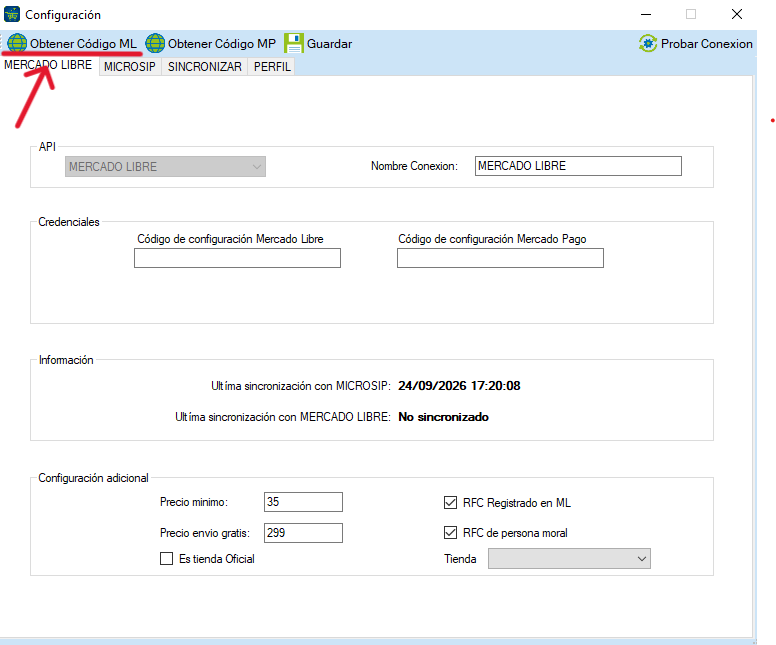Click the date value 24/09/2026 17:20:08

coord(459,386)
